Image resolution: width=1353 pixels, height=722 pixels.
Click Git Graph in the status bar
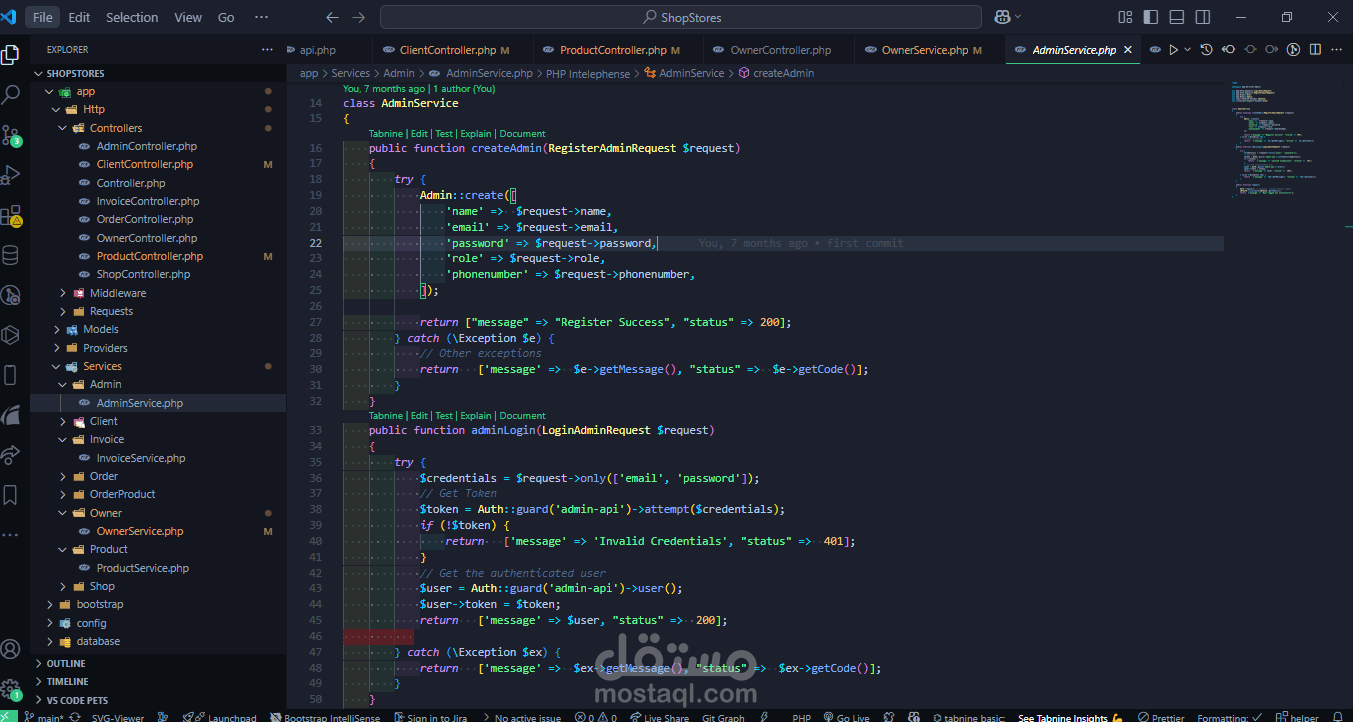coord(723,717)
